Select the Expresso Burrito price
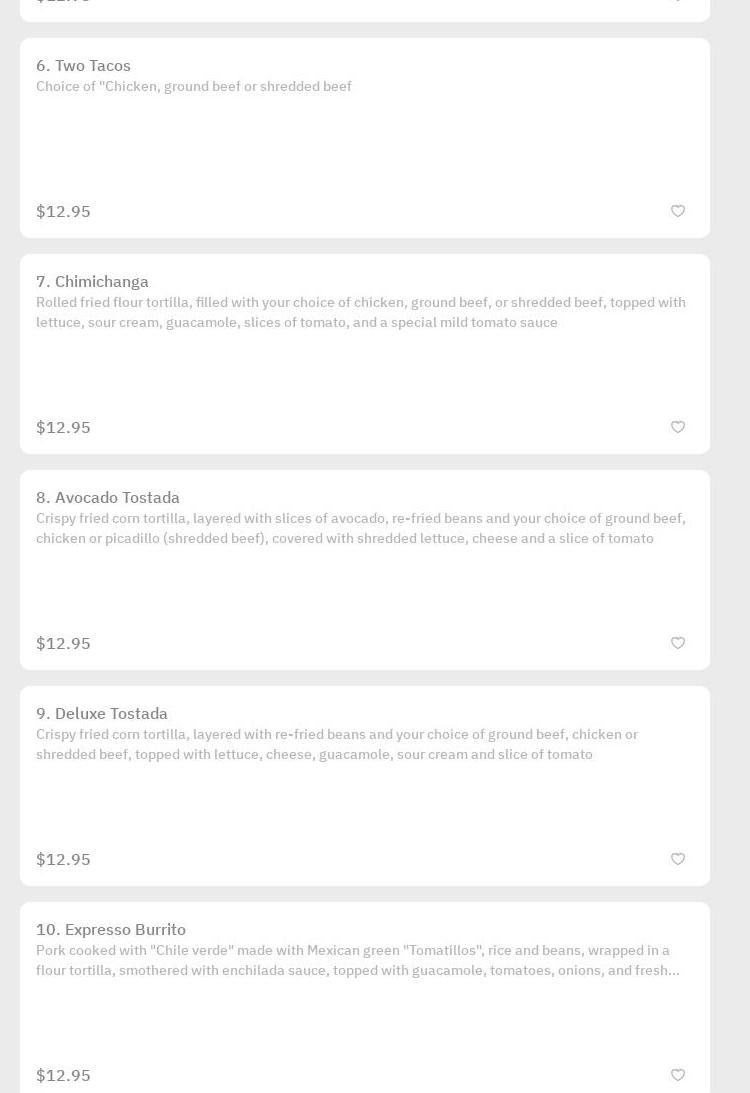 point(63,1076)
